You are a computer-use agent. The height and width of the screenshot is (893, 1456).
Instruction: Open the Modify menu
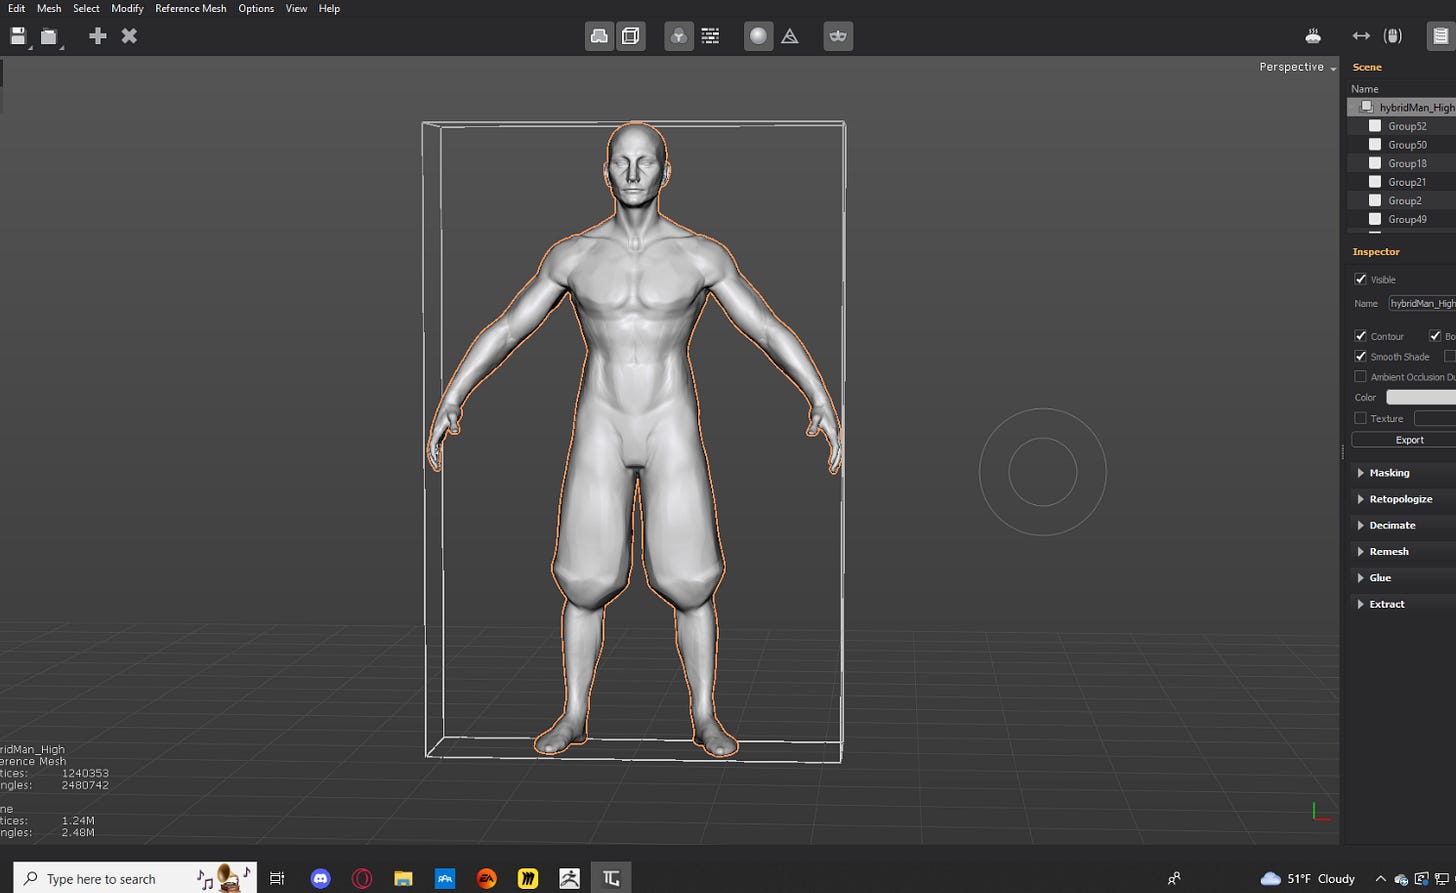tap(127, 8)
